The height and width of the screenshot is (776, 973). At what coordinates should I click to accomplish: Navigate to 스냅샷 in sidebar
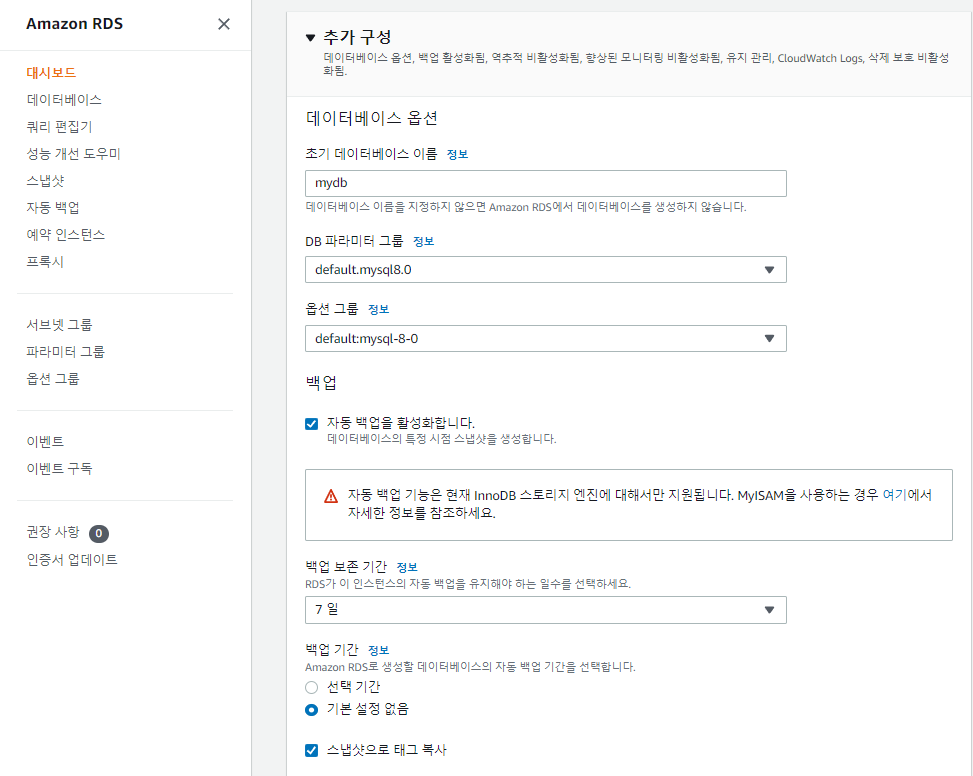click(45, 181)
